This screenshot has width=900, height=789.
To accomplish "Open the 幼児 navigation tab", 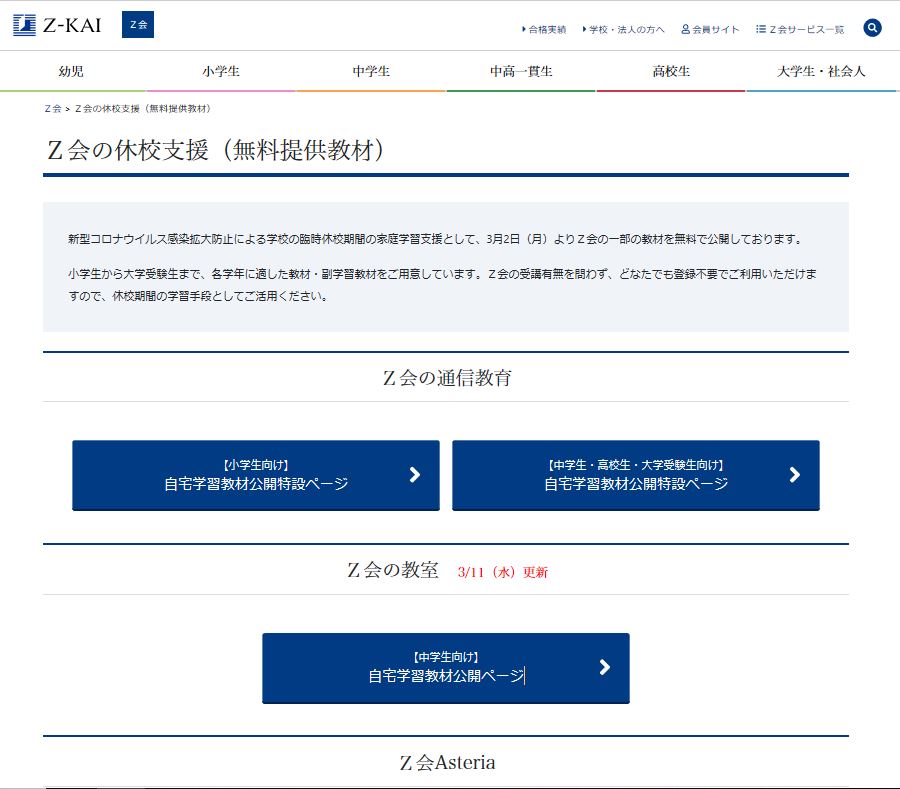I will click(x=71, y=72).
